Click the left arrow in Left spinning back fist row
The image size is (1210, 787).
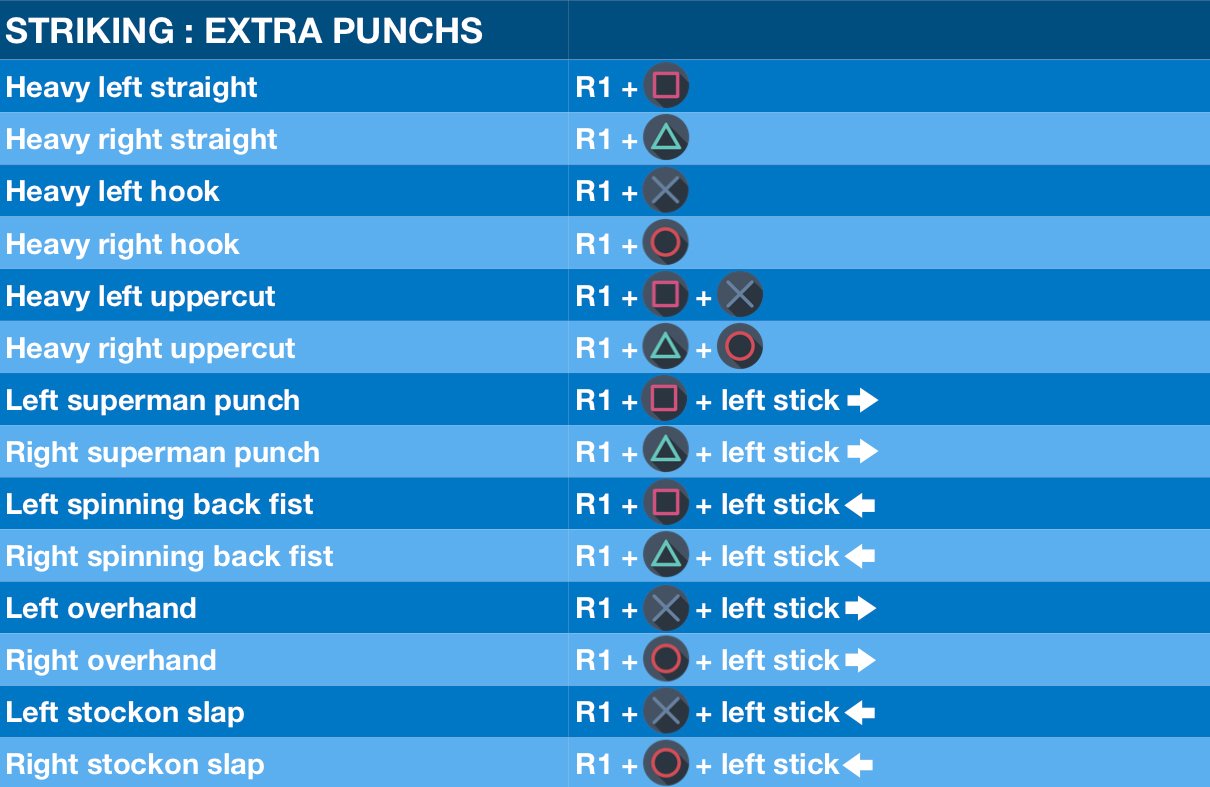[x=860, y=505]
